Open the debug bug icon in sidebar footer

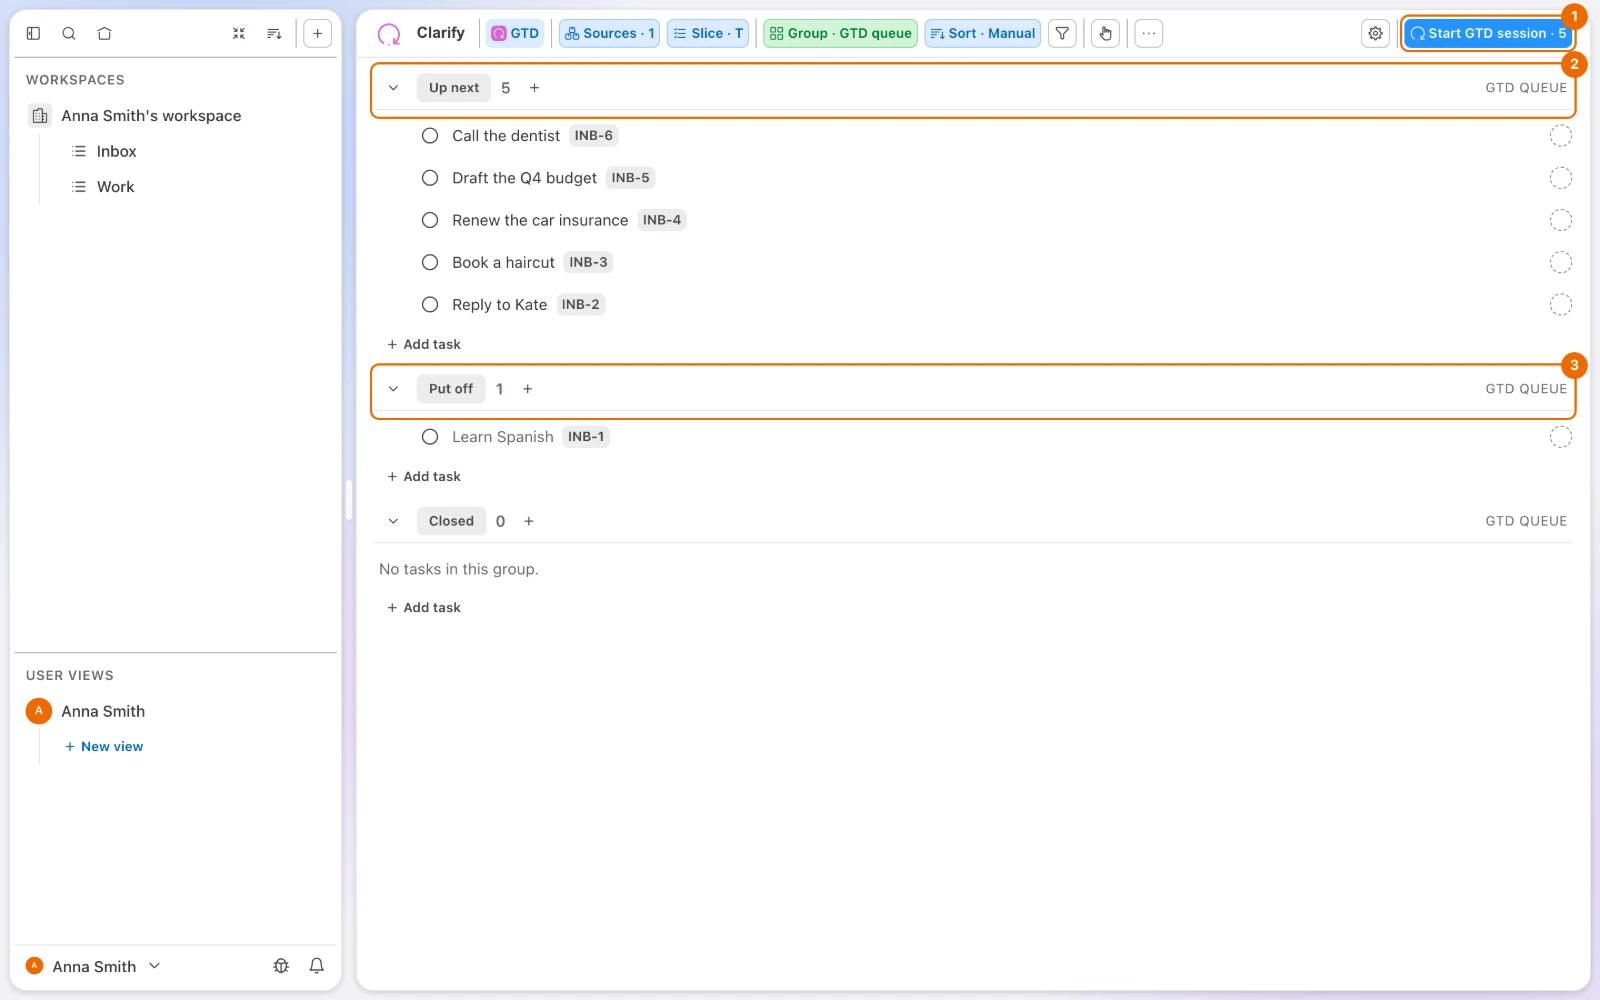281,966
